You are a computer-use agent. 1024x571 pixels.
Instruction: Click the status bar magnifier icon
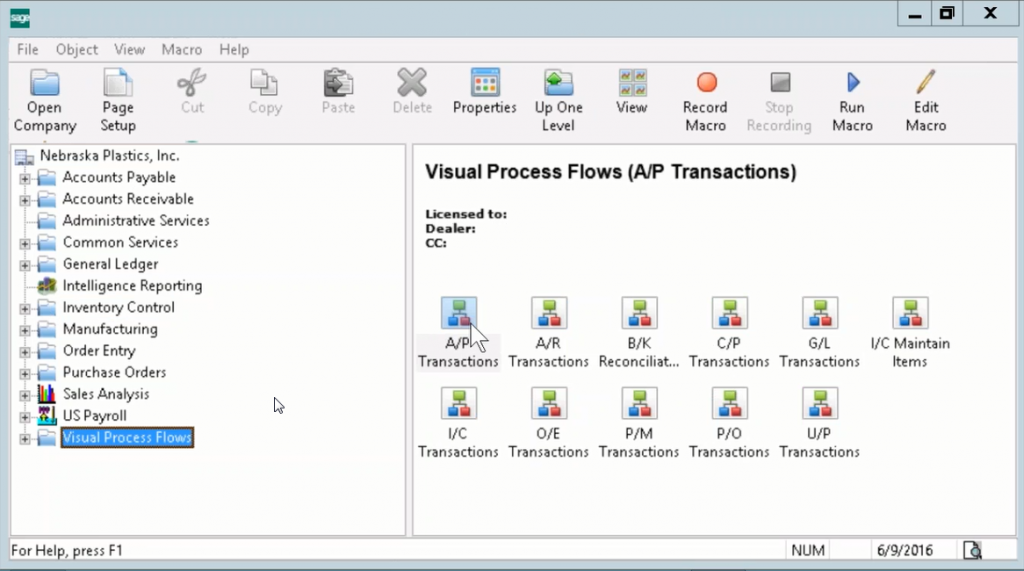click(x=971, y=550)
